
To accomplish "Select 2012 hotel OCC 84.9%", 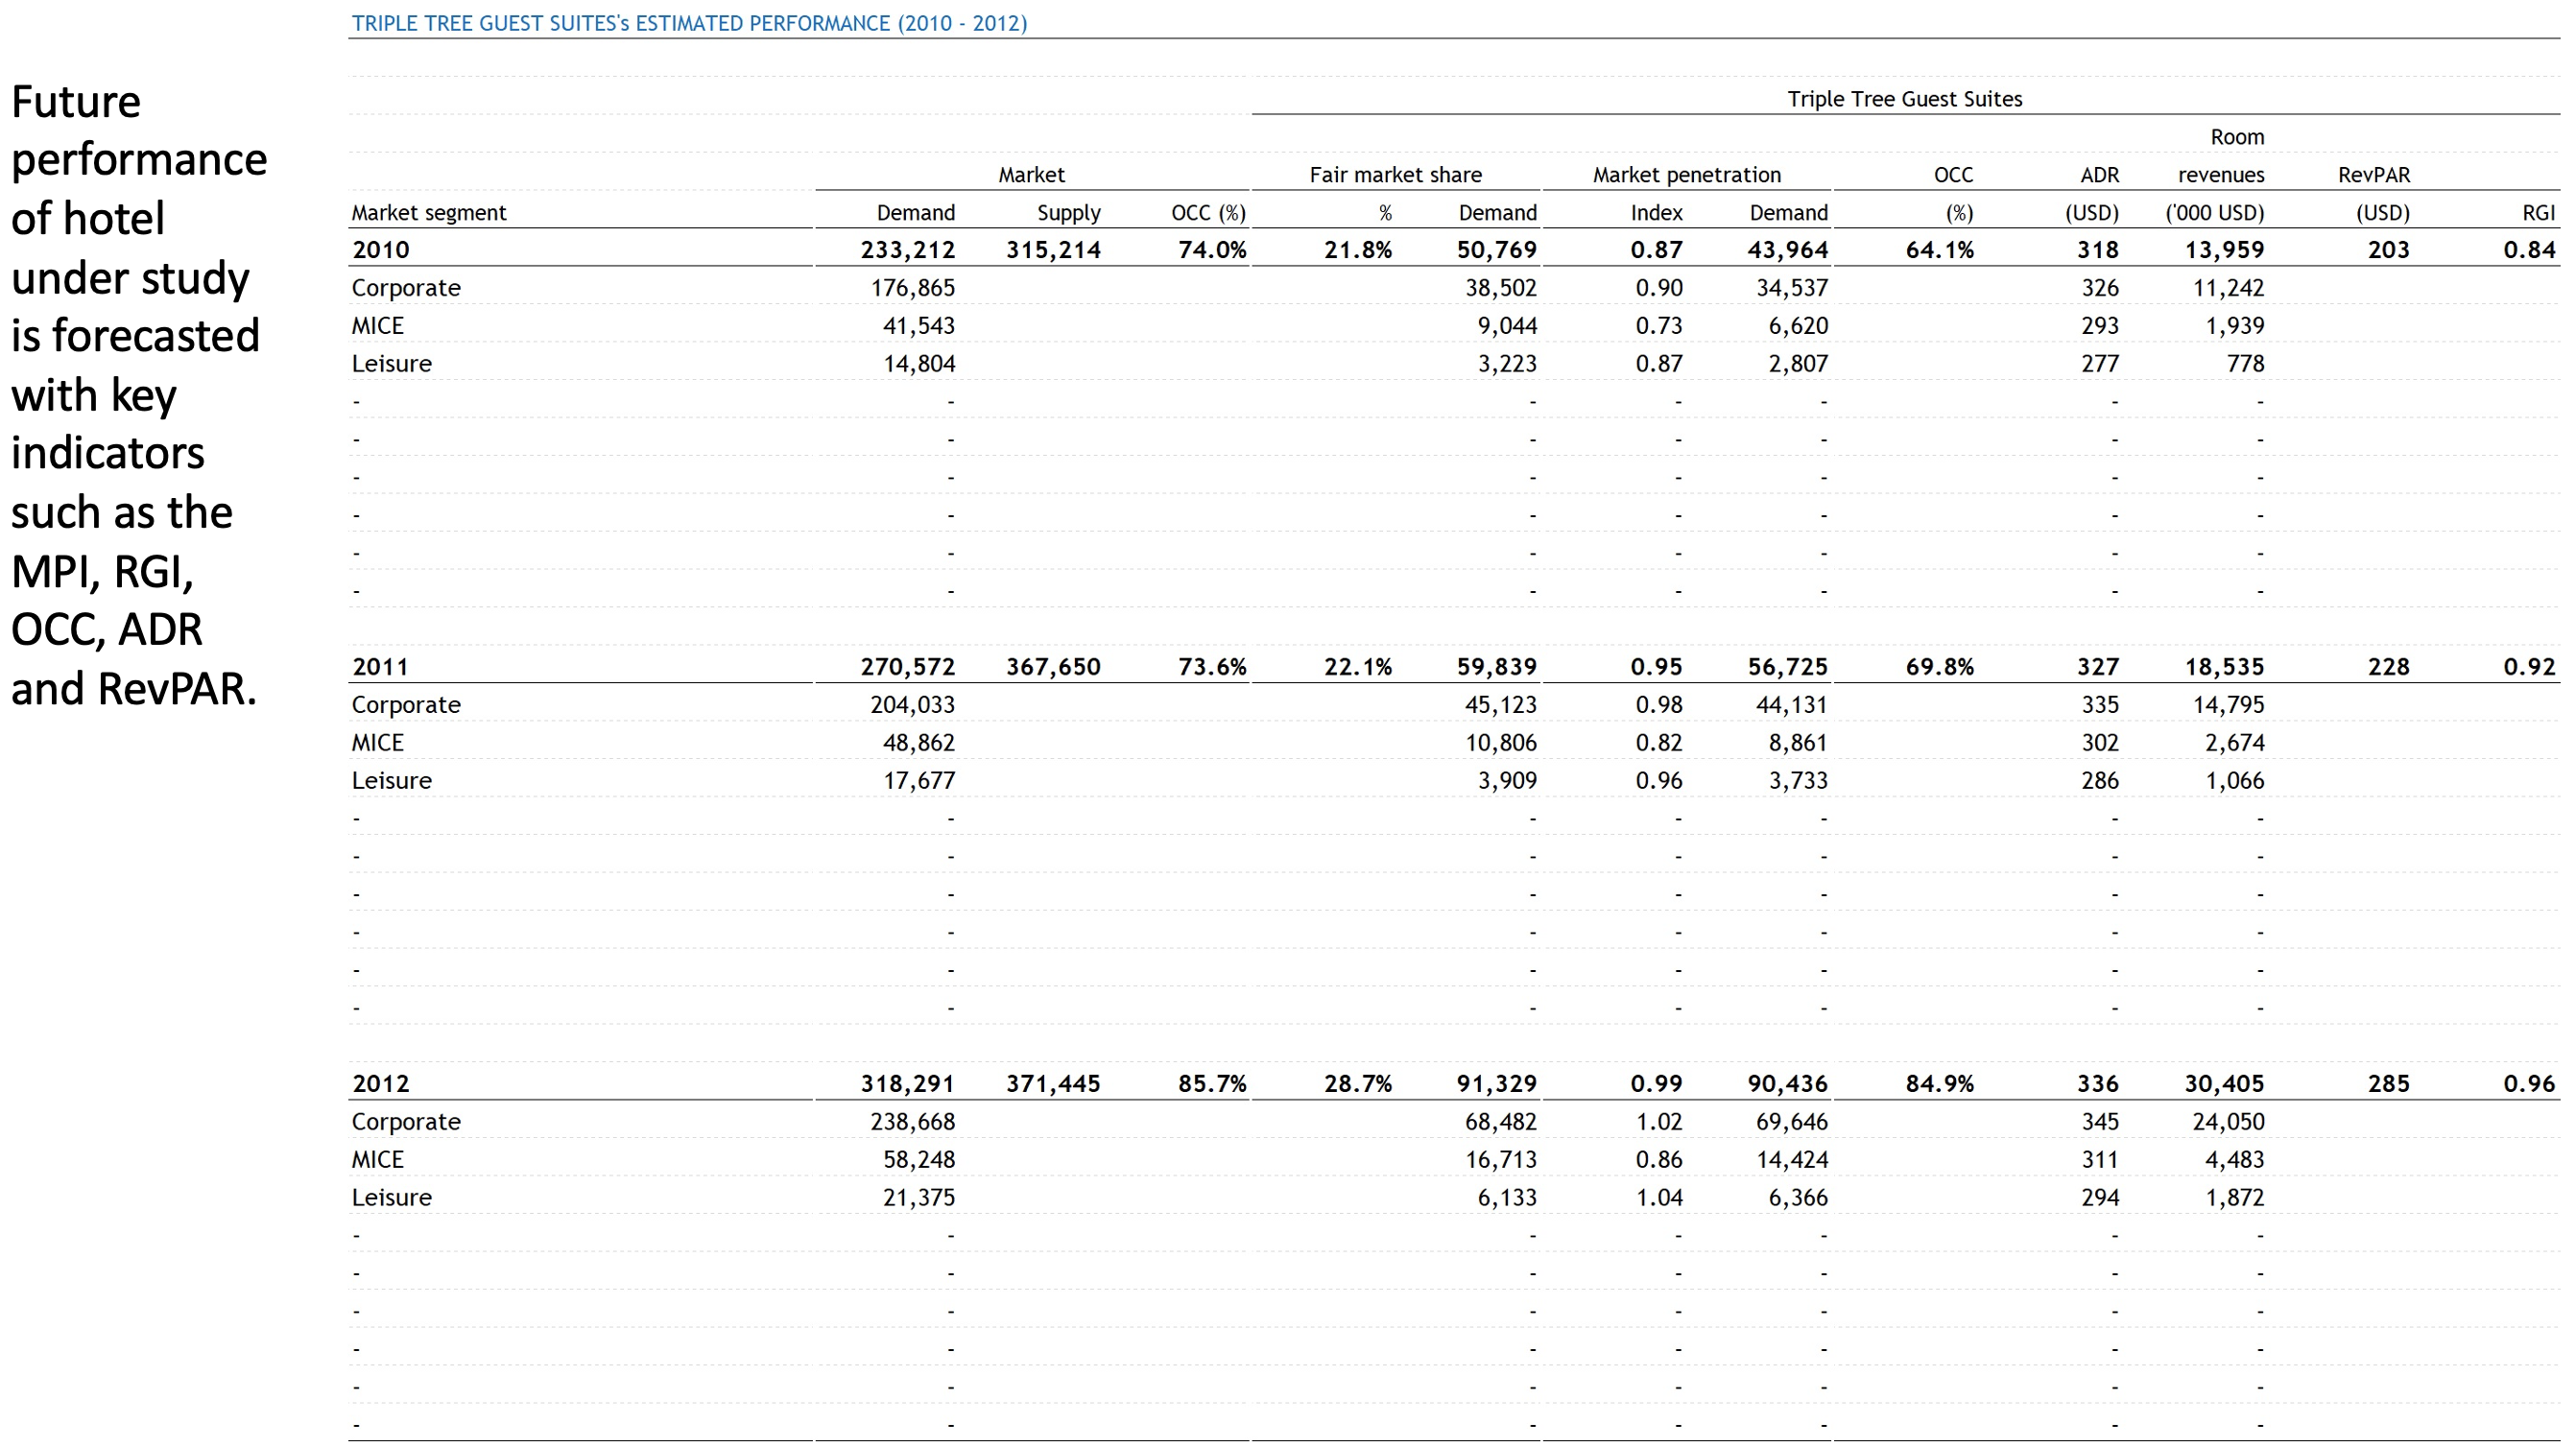I will tap(1939, 1084).
